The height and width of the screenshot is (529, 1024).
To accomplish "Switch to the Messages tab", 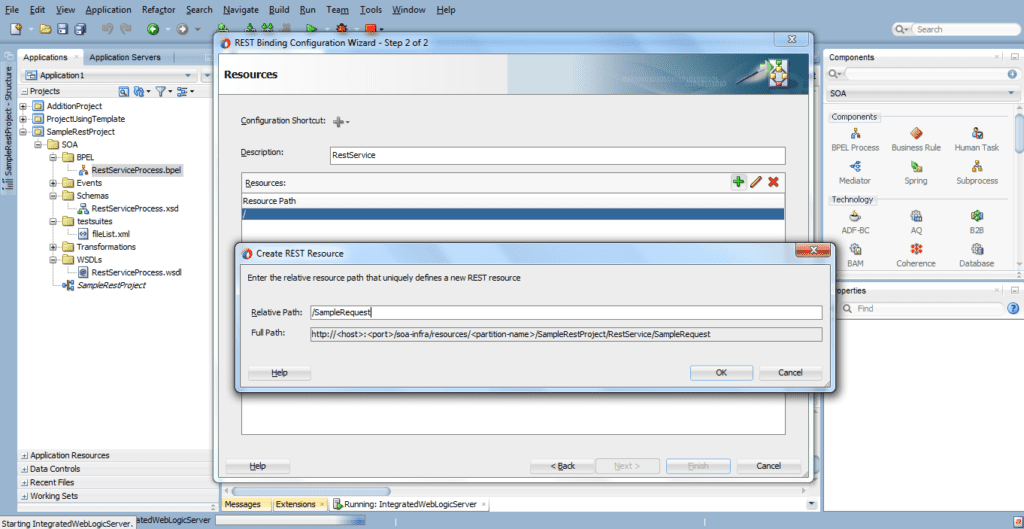I will tap(242, 504).
